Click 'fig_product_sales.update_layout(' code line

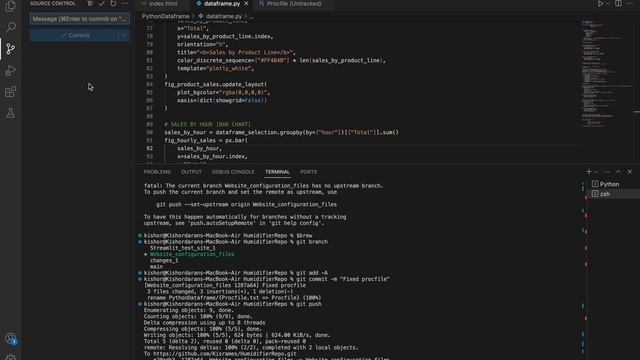216,84
